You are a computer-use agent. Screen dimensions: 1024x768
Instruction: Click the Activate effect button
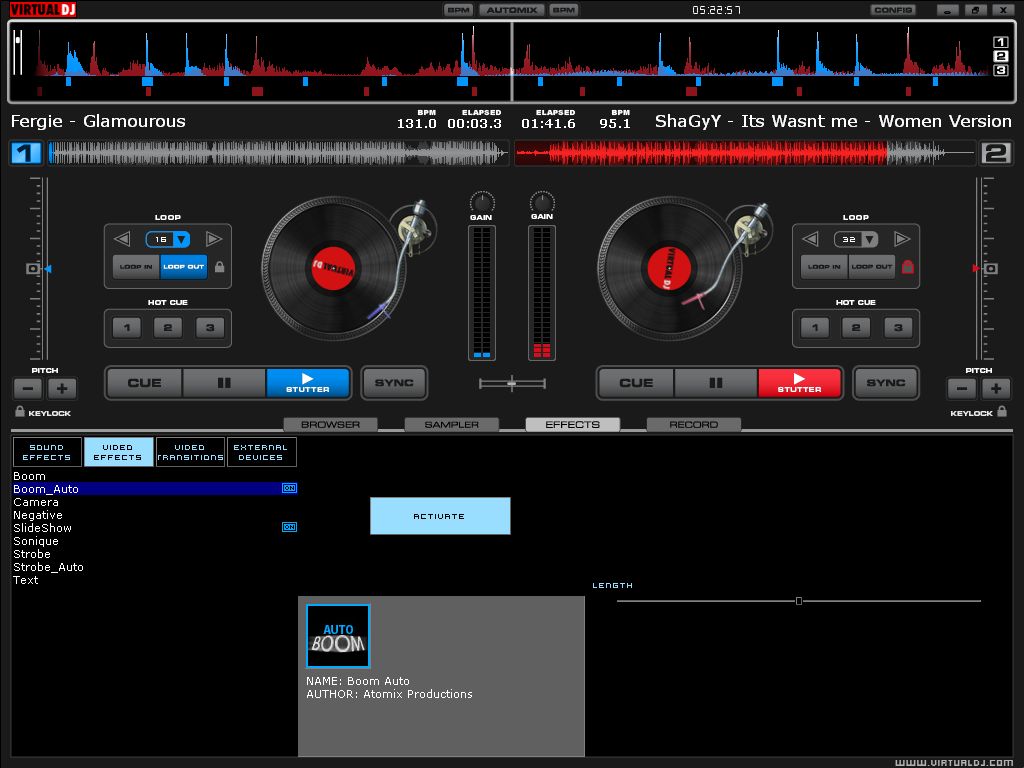point(440,516)
